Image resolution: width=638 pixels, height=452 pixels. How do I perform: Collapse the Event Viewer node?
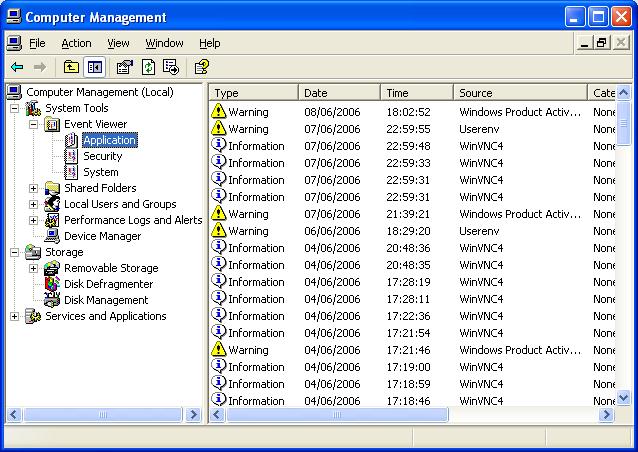coord(33,124)
